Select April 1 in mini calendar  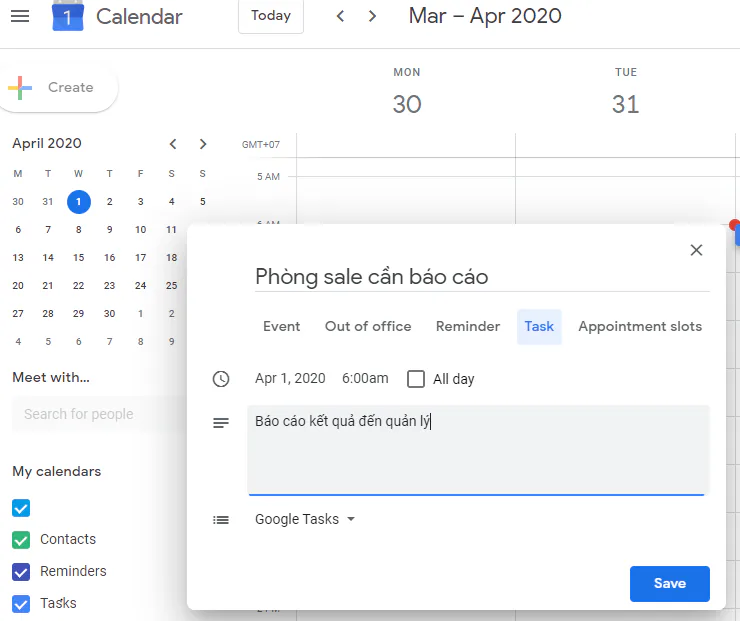tap(79, 202)
